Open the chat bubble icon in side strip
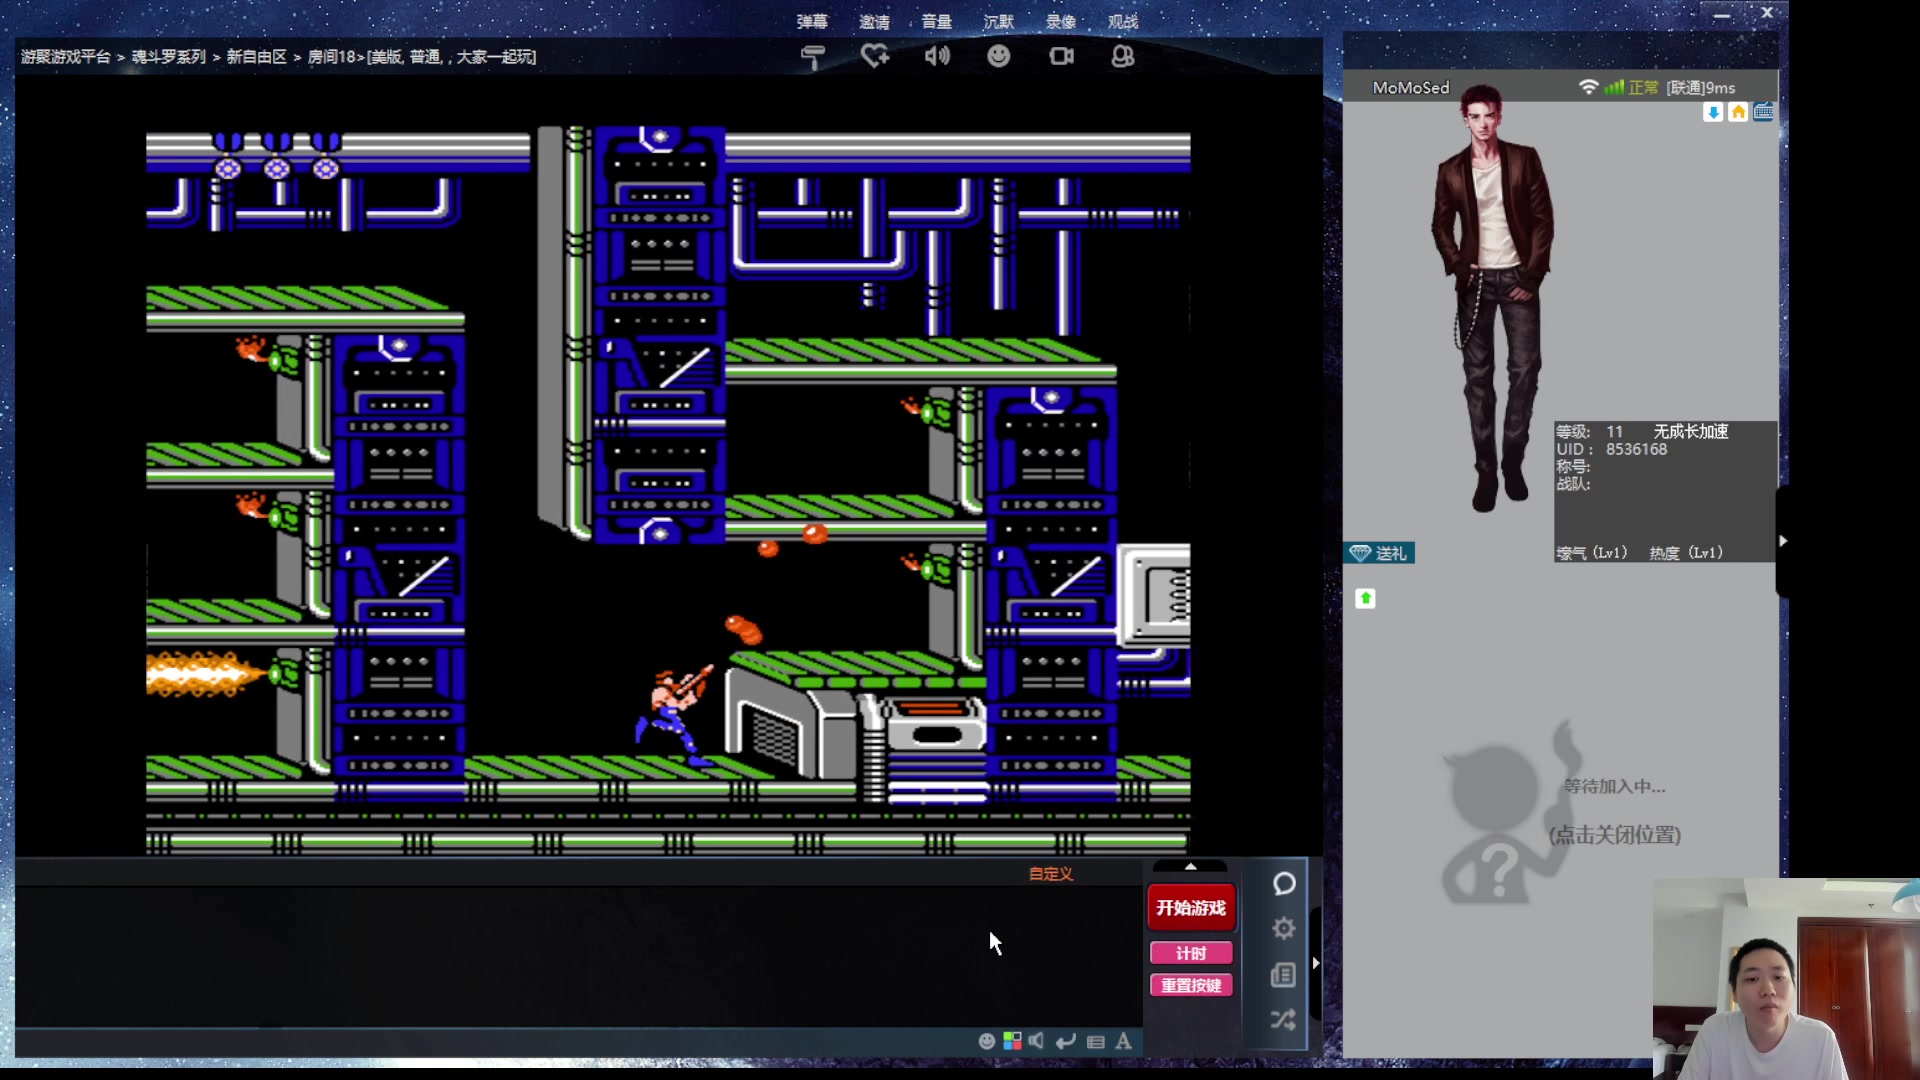Image resolution: width=1920 pixels, height=1080 pixels. (x=1284, y=884)
